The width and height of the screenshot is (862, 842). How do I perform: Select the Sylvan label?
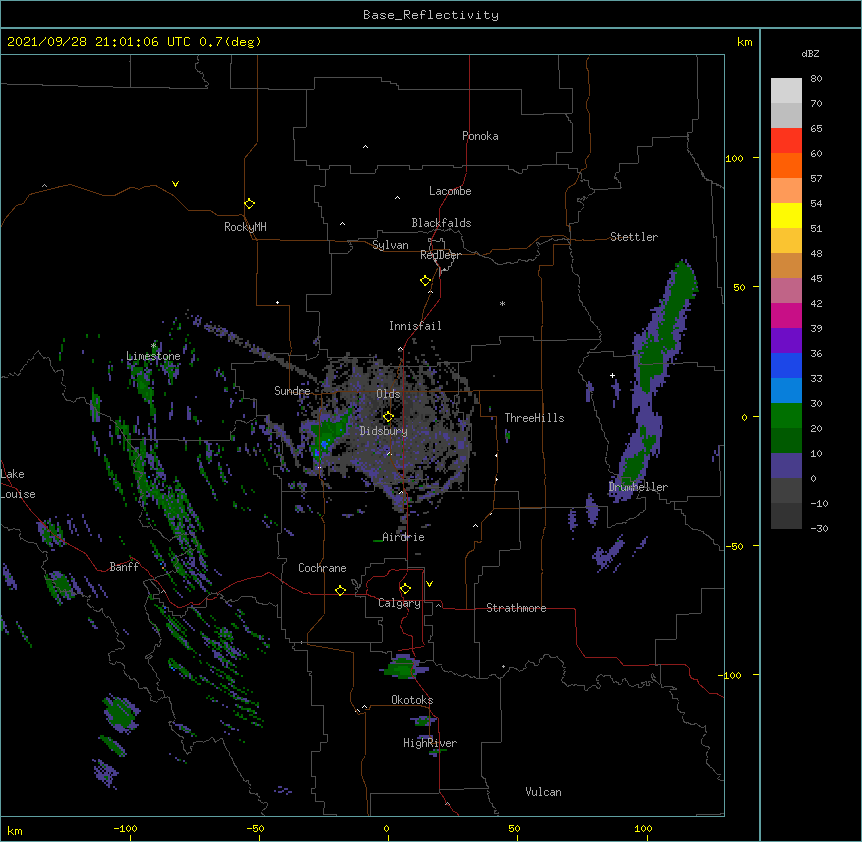point(390,245)
